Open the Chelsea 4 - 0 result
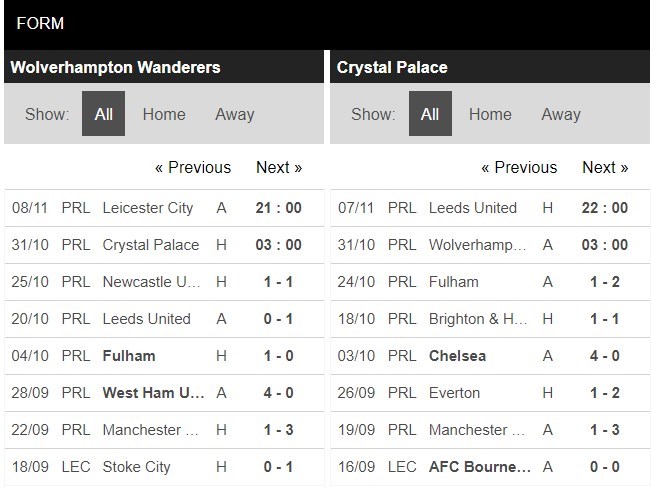This screenshot has height=488, width=651. (490, 356)
